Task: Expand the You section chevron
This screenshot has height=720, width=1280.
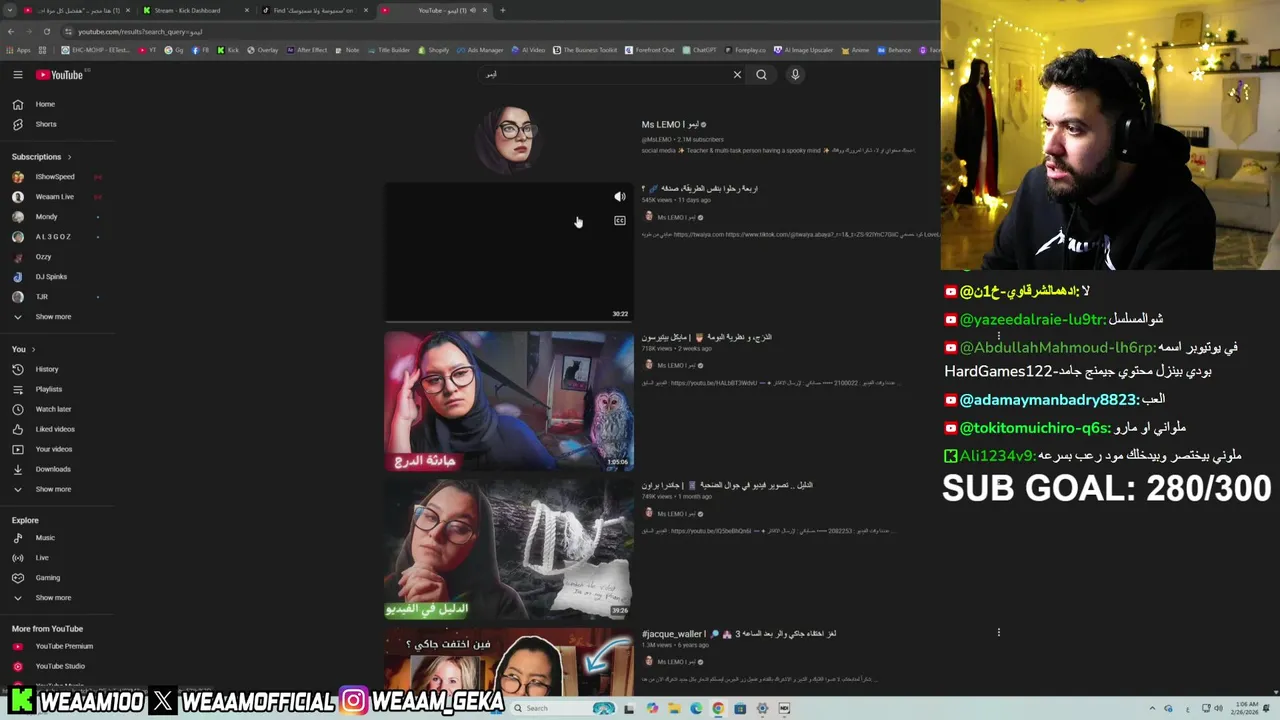Action: (x=33, y=349)
